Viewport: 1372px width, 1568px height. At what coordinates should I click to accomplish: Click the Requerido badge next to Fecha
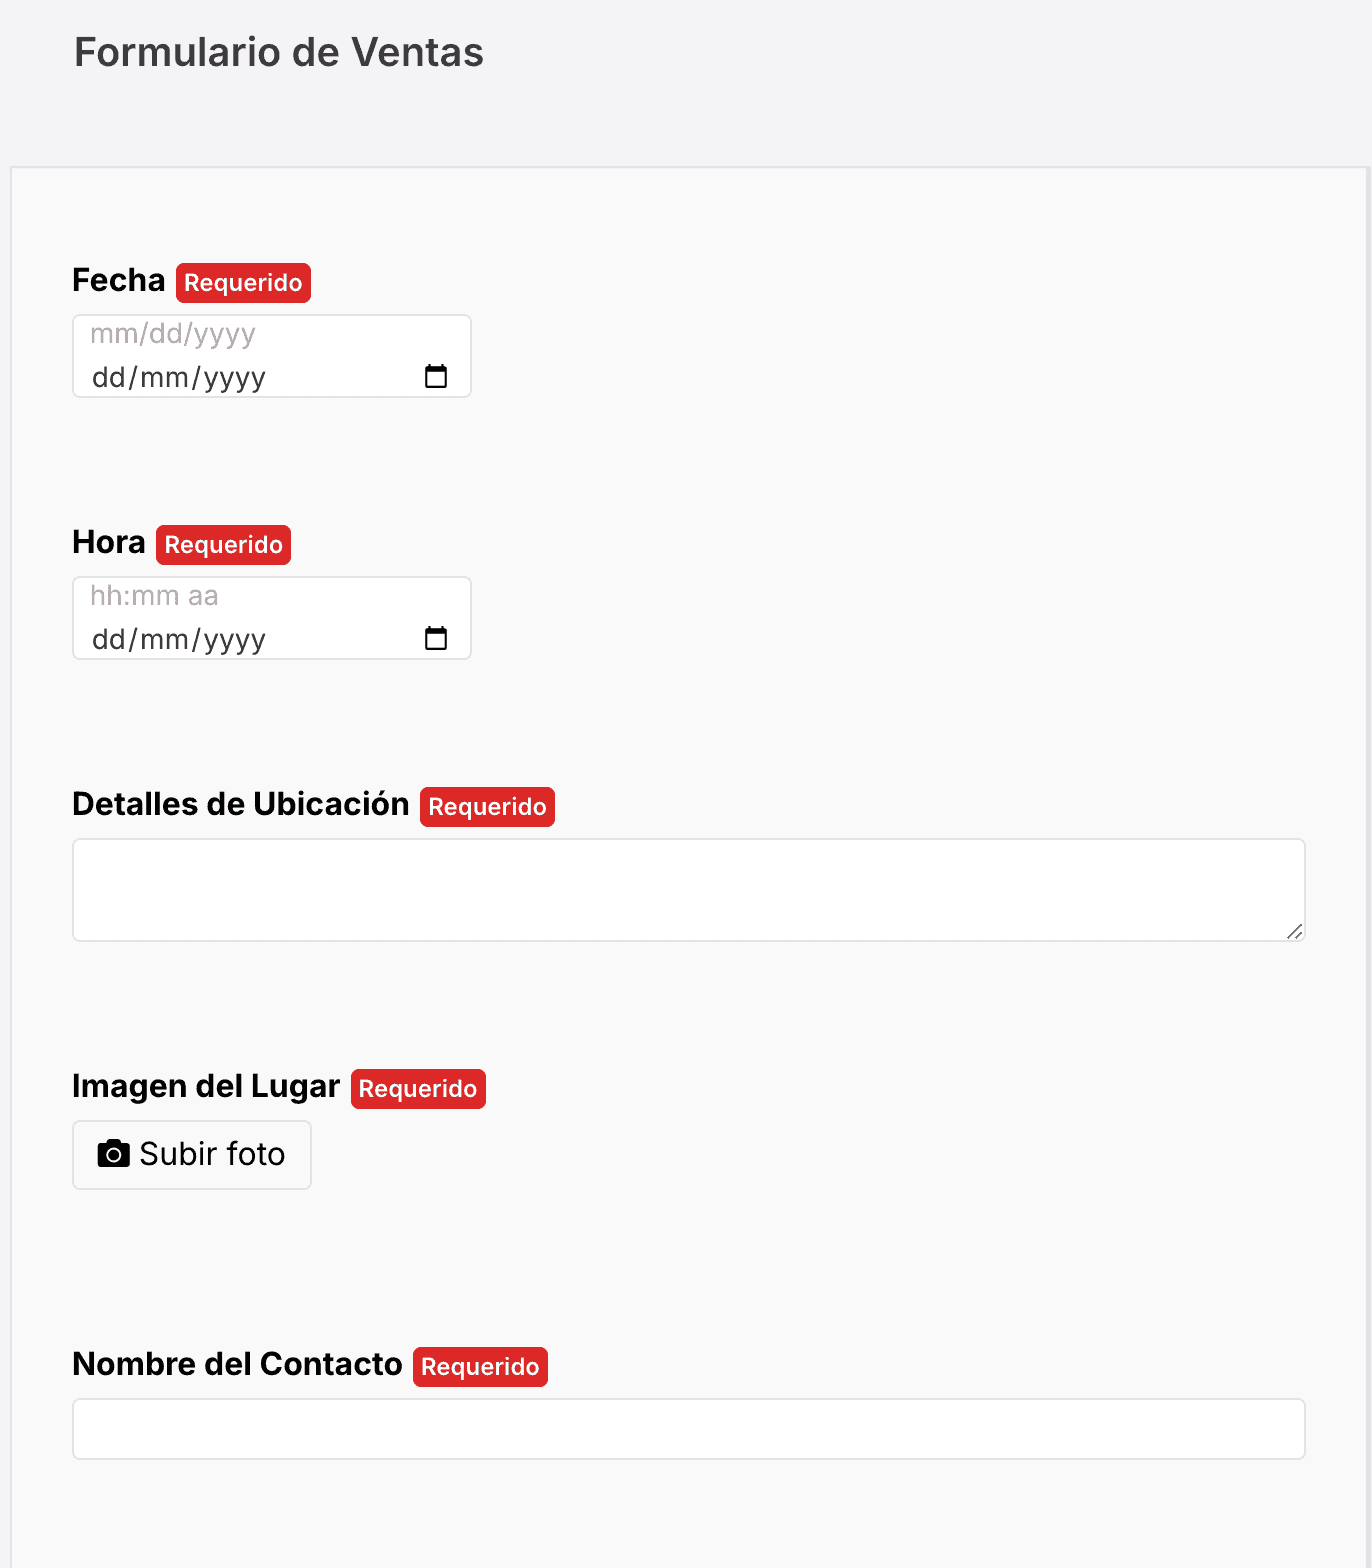pyautogui.click(x=243, y=282)
